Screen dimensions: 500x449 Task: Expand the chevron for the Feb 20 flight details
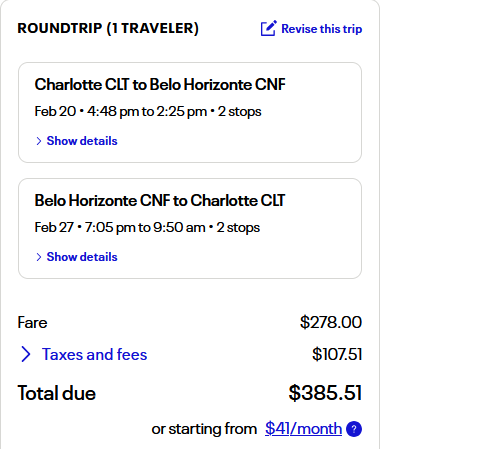tap(39, 141)
